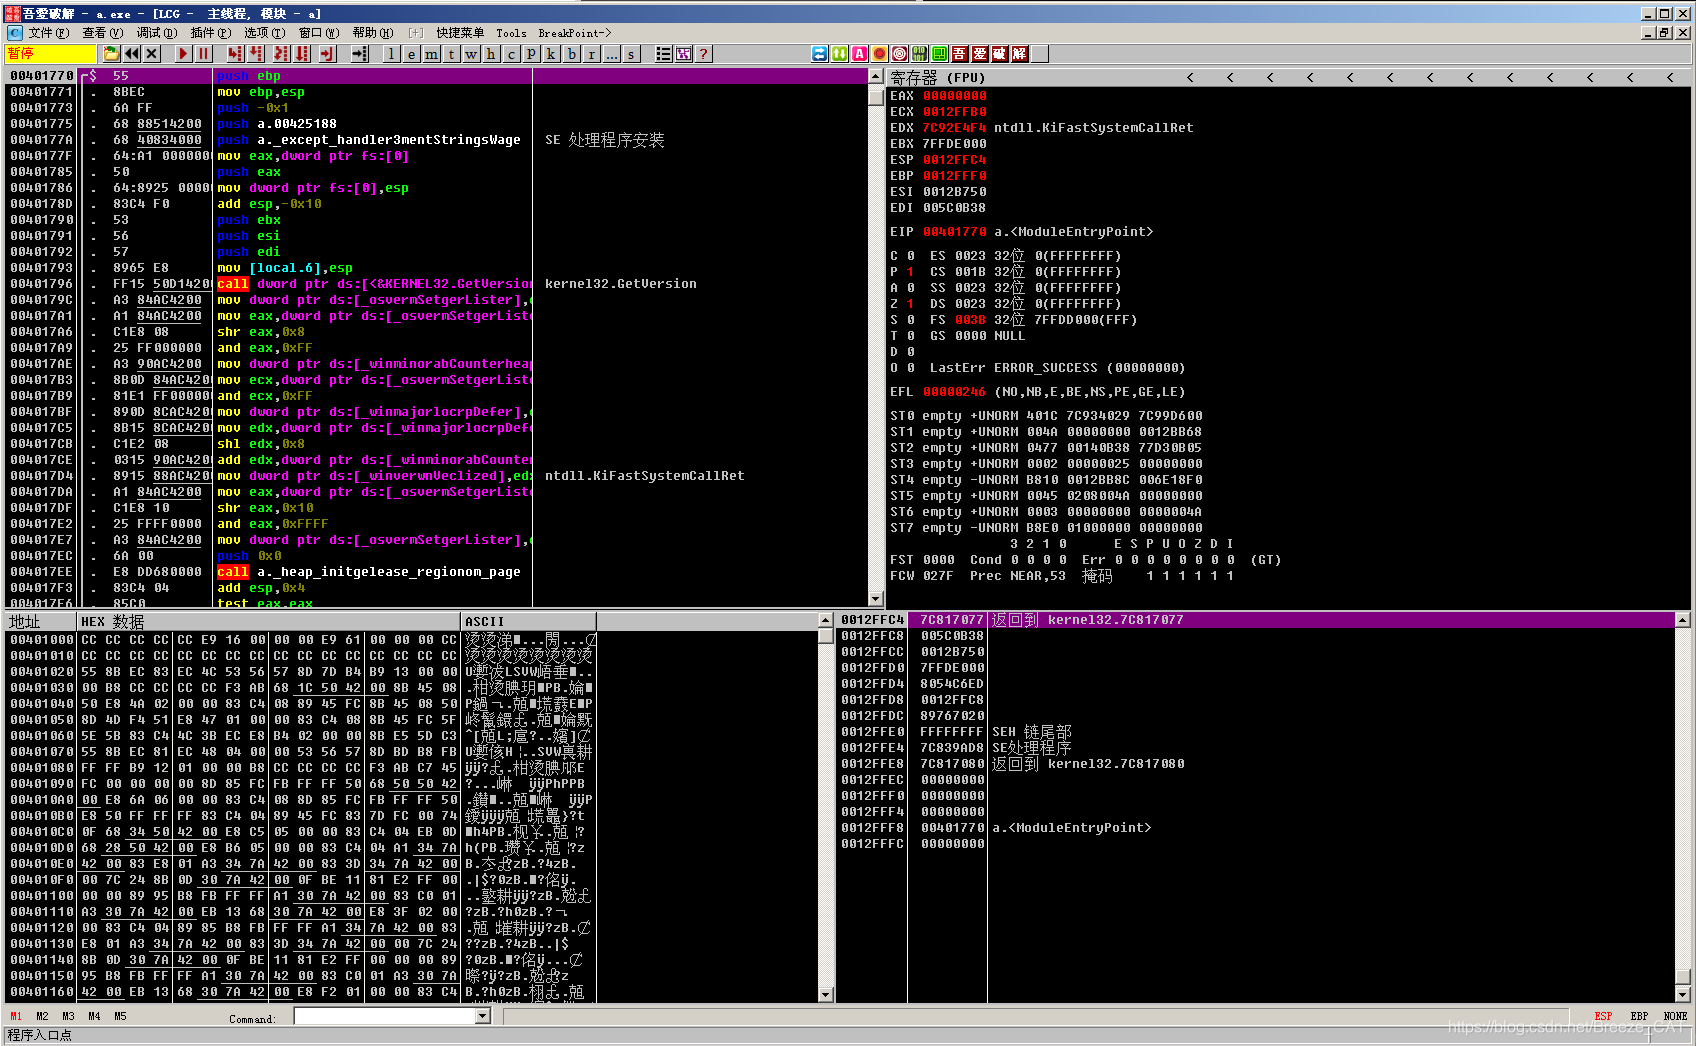Click the Appearance options color grid icon
Viewport: 1696px width, 1046px height.
[683, 54]
